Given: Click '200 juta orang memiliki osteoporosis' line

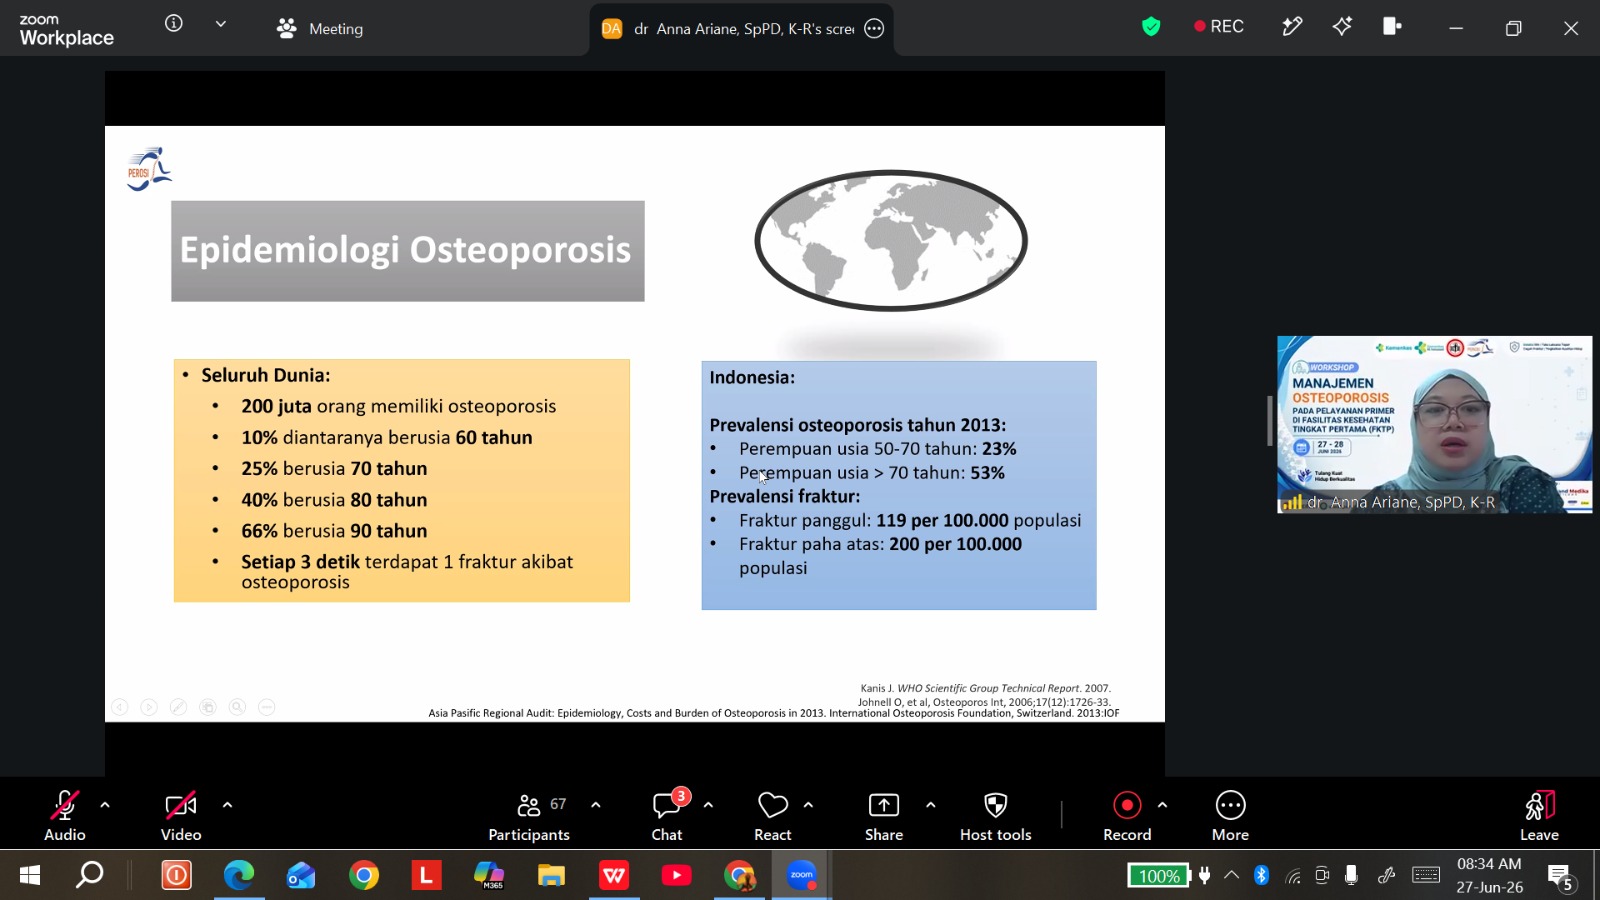Looking at the screenshot, I should pyautogui.click(x=398, y=406).
